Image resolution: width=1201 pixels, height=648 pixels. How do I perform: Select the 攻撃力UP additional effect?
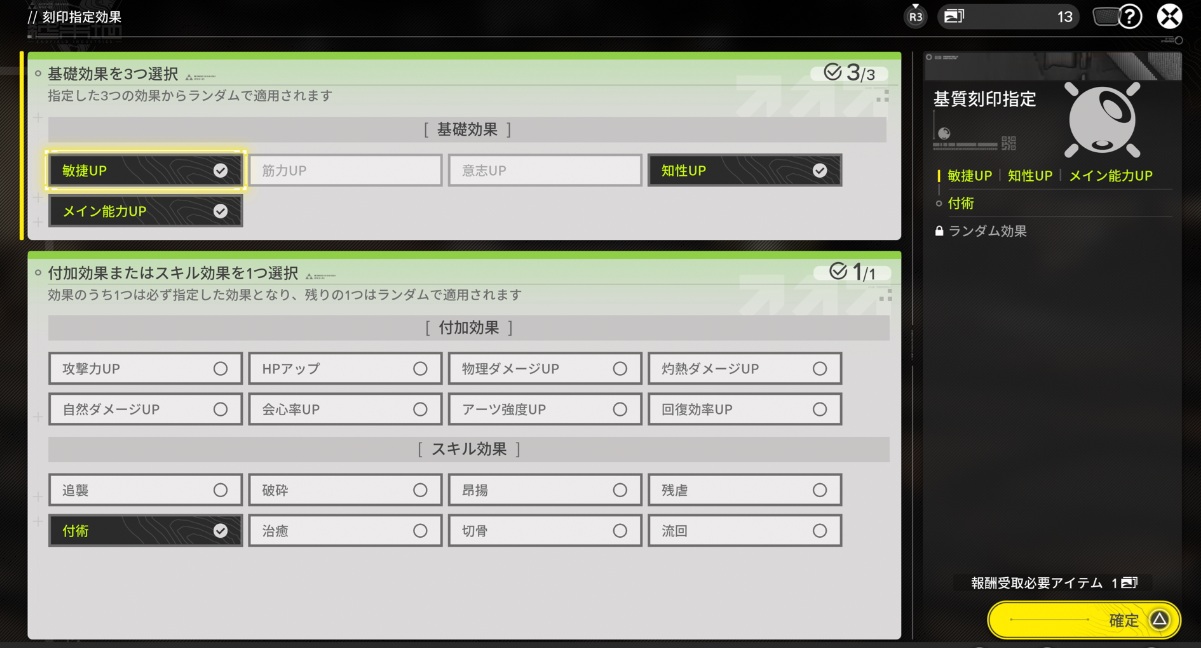click(x=145, y=369)
